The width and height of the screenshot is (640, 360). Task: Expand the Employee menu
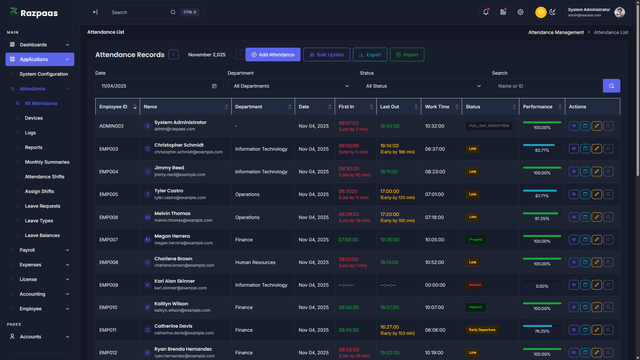click(40, 309)
